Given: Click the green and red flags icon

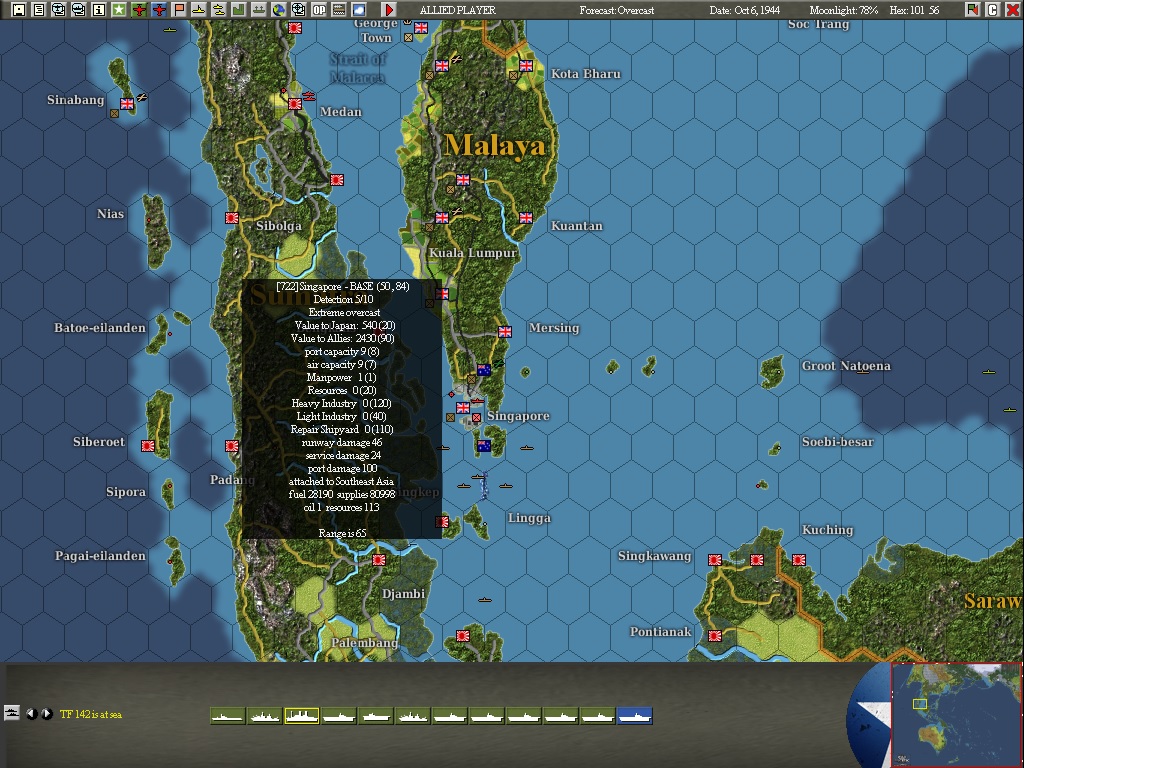Looking at the screenshot, I should (973, 10).
